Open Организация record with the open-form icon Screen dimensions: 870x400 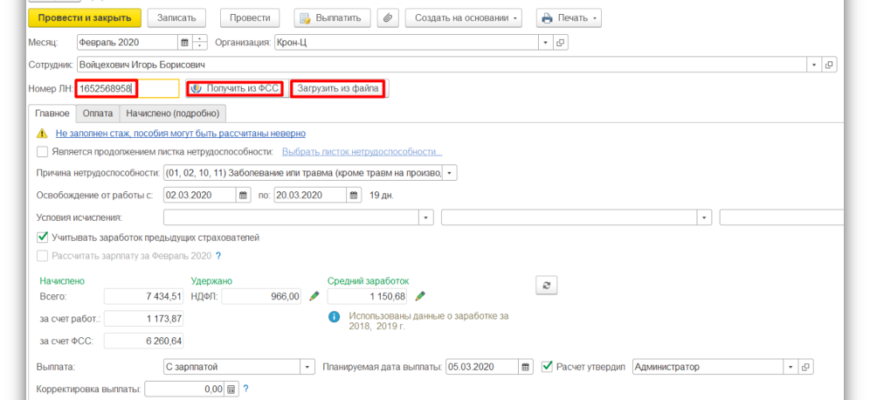[x=560, y=43]
